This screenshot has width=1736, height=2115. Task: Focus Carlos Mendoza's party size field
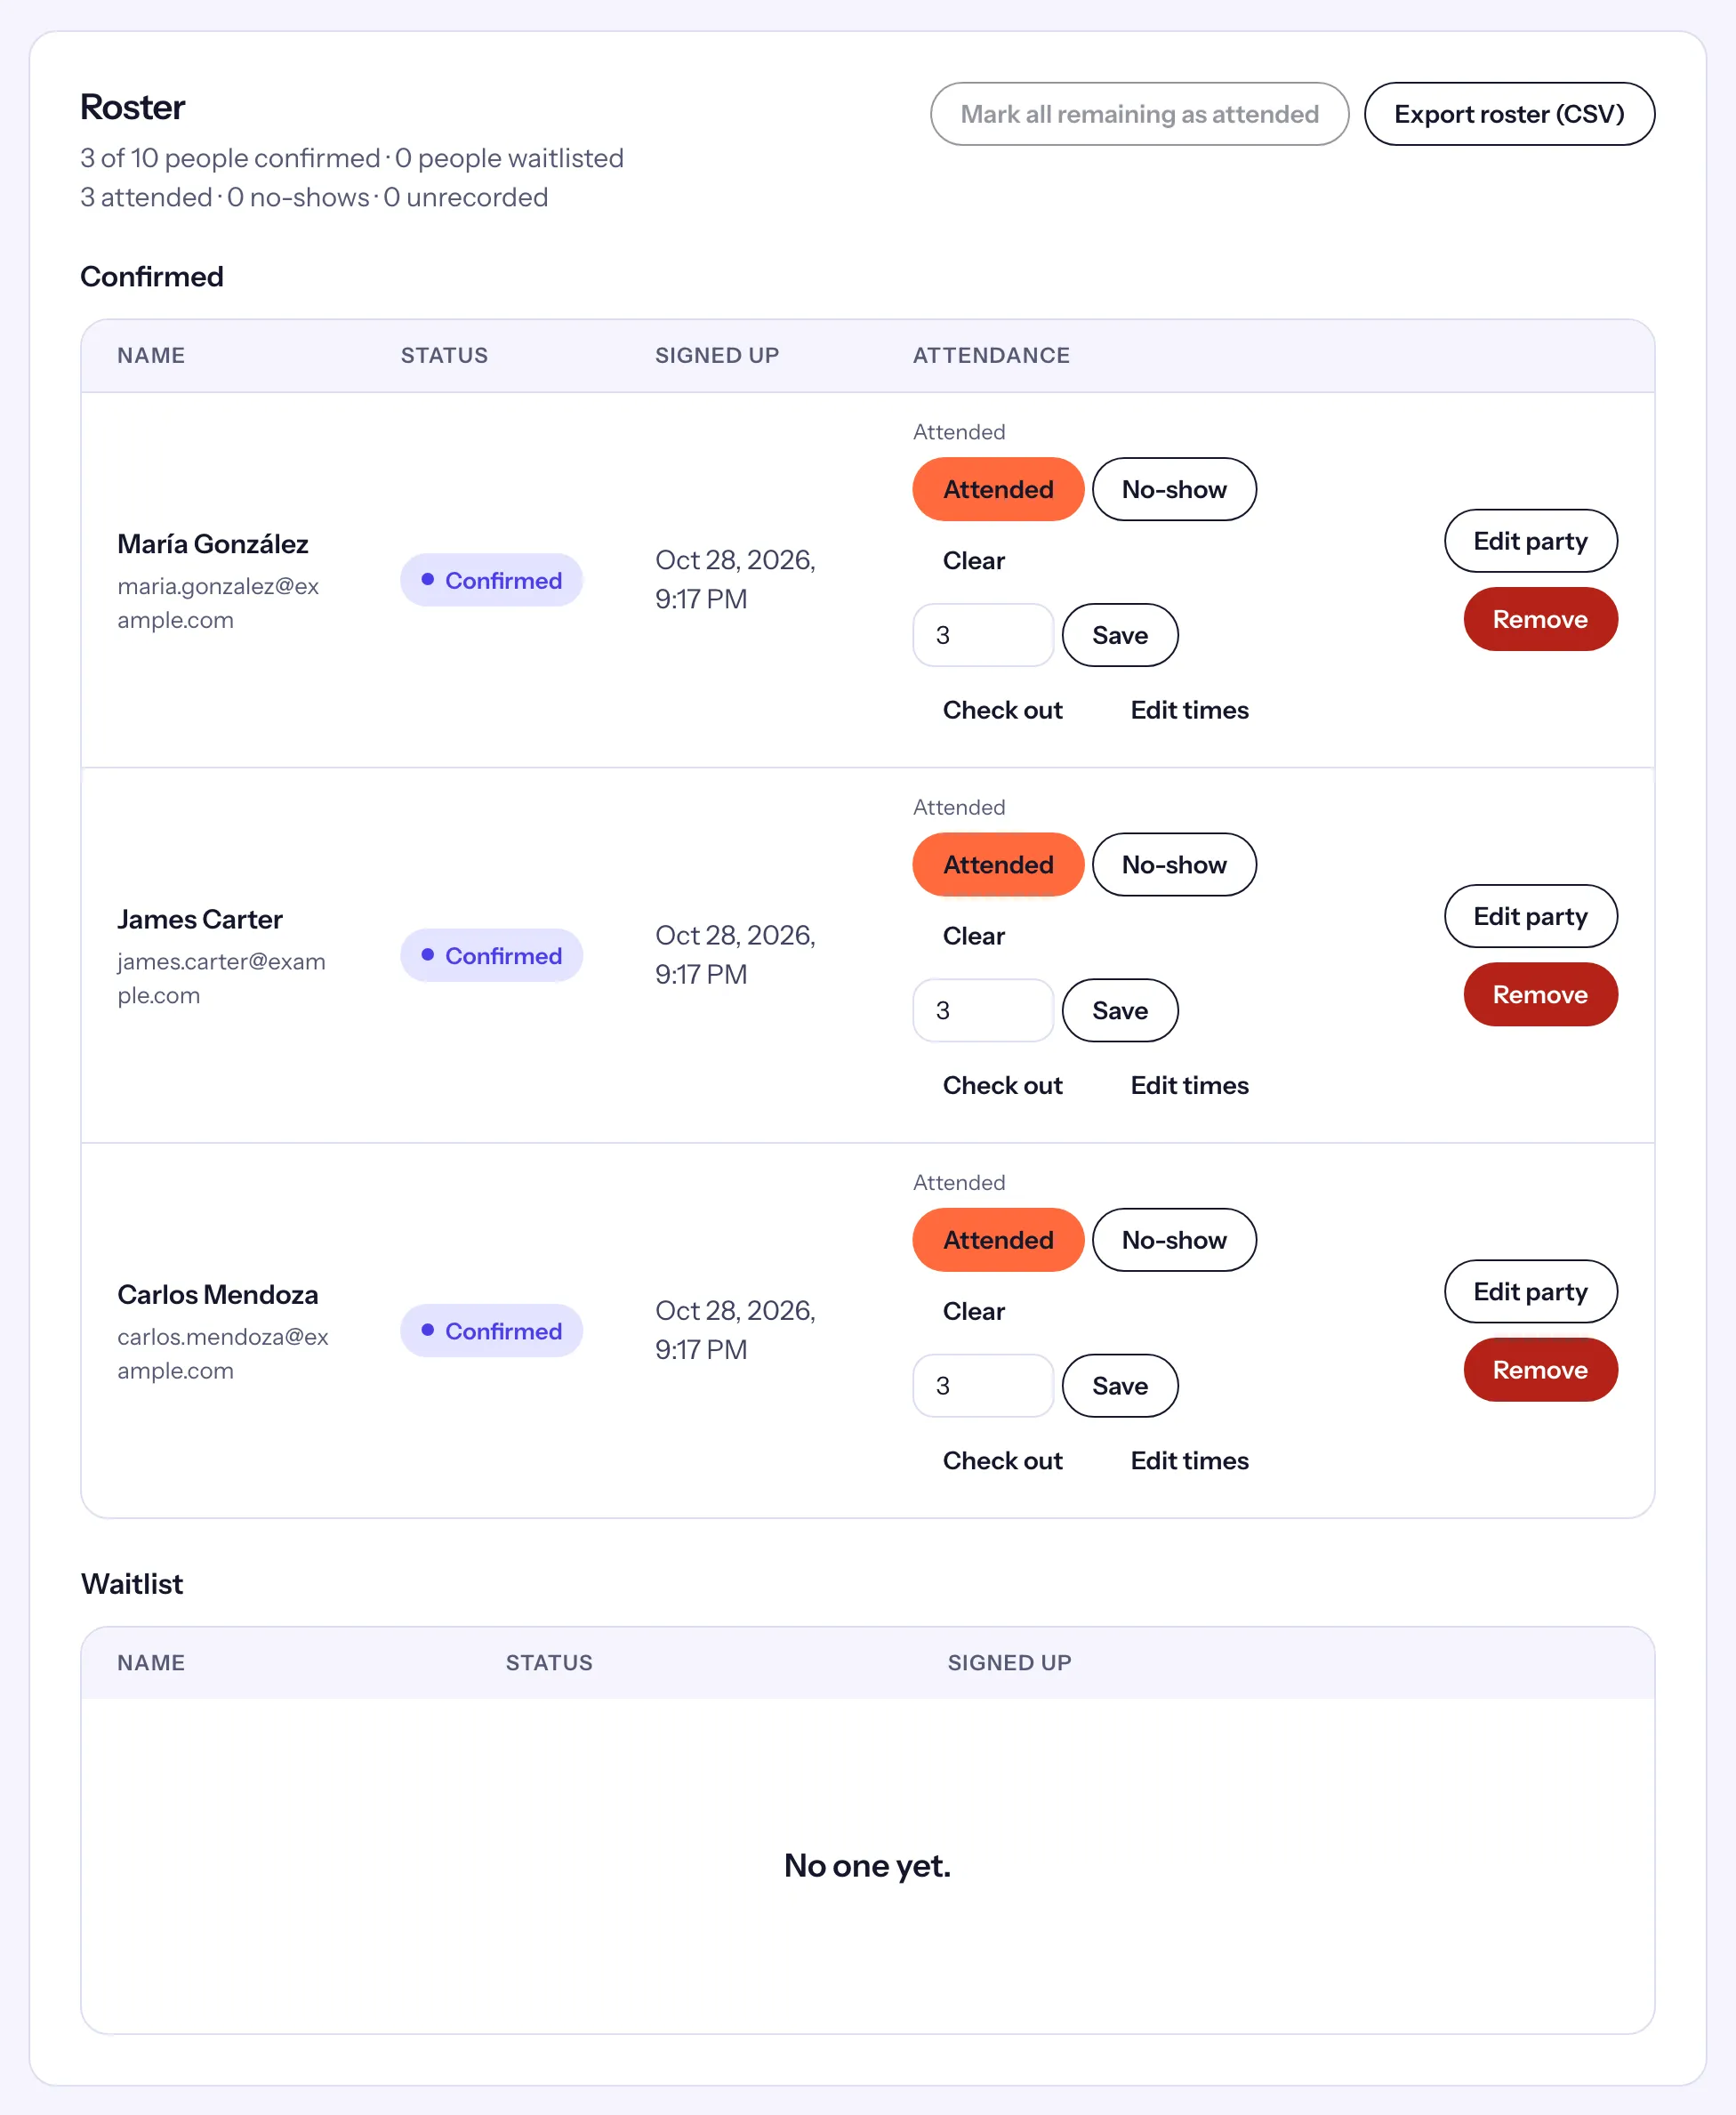coord(983,1385)
